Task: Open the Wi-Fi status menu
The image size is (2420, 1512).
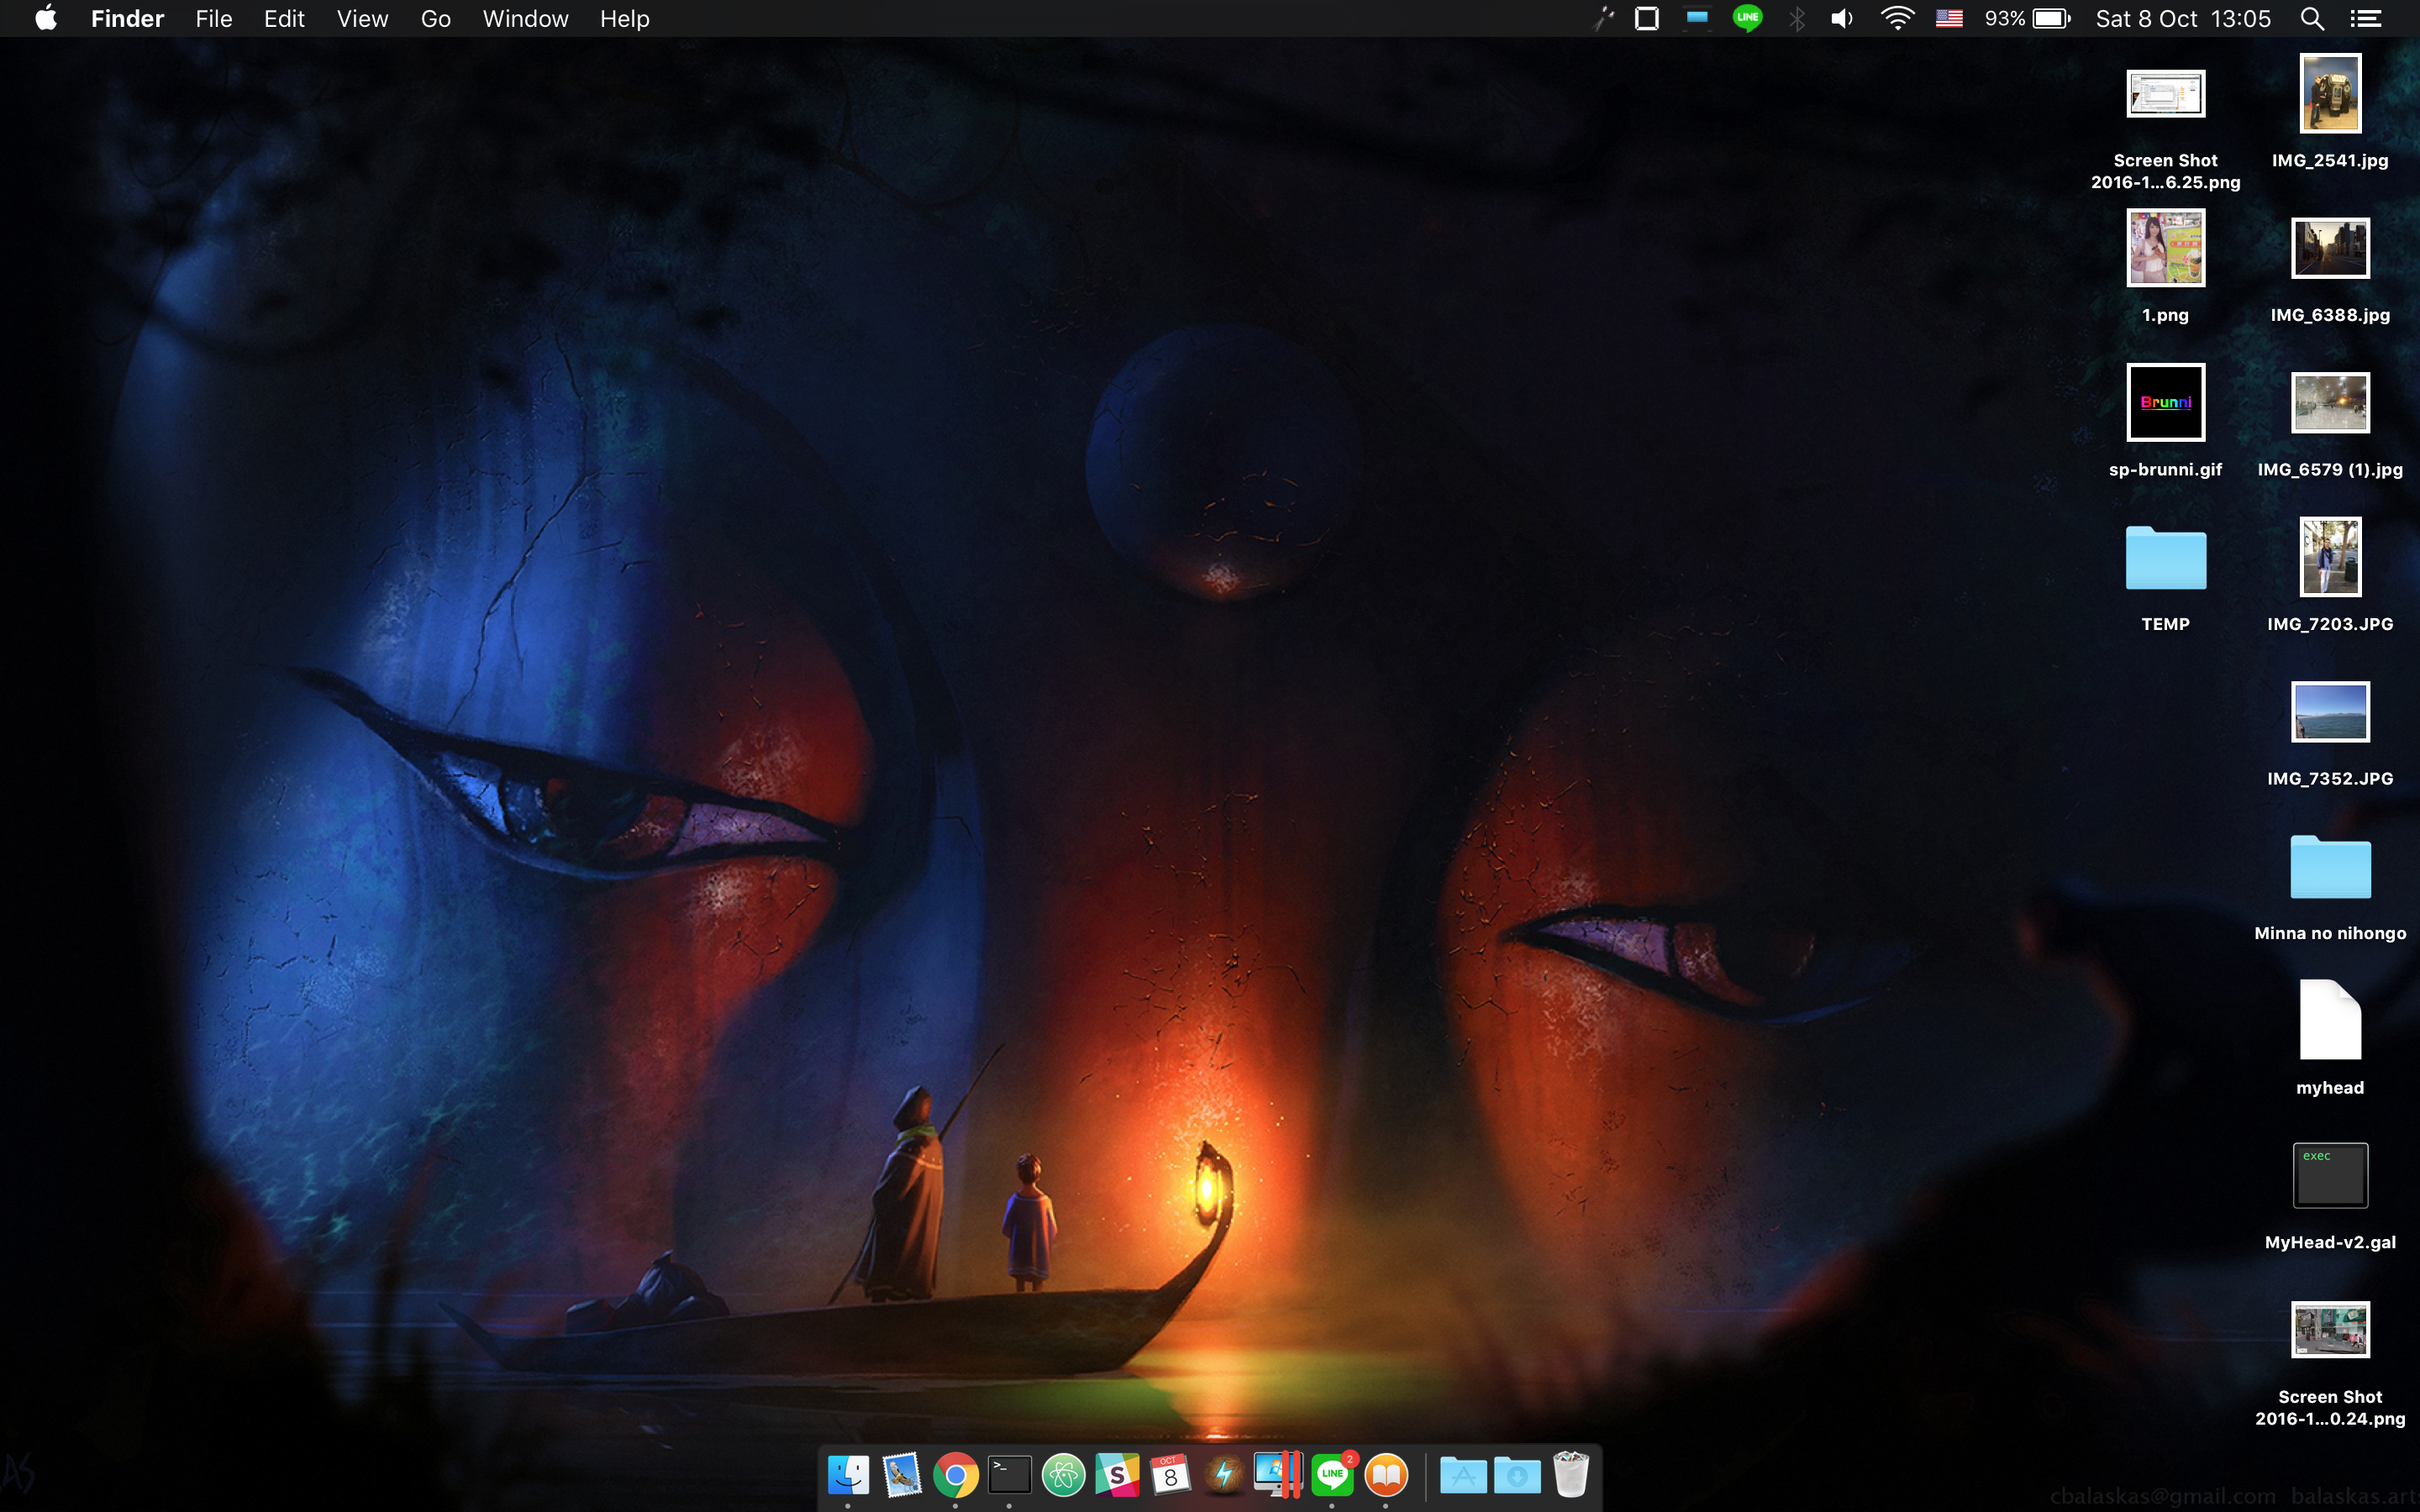Action: [1897, 19]
